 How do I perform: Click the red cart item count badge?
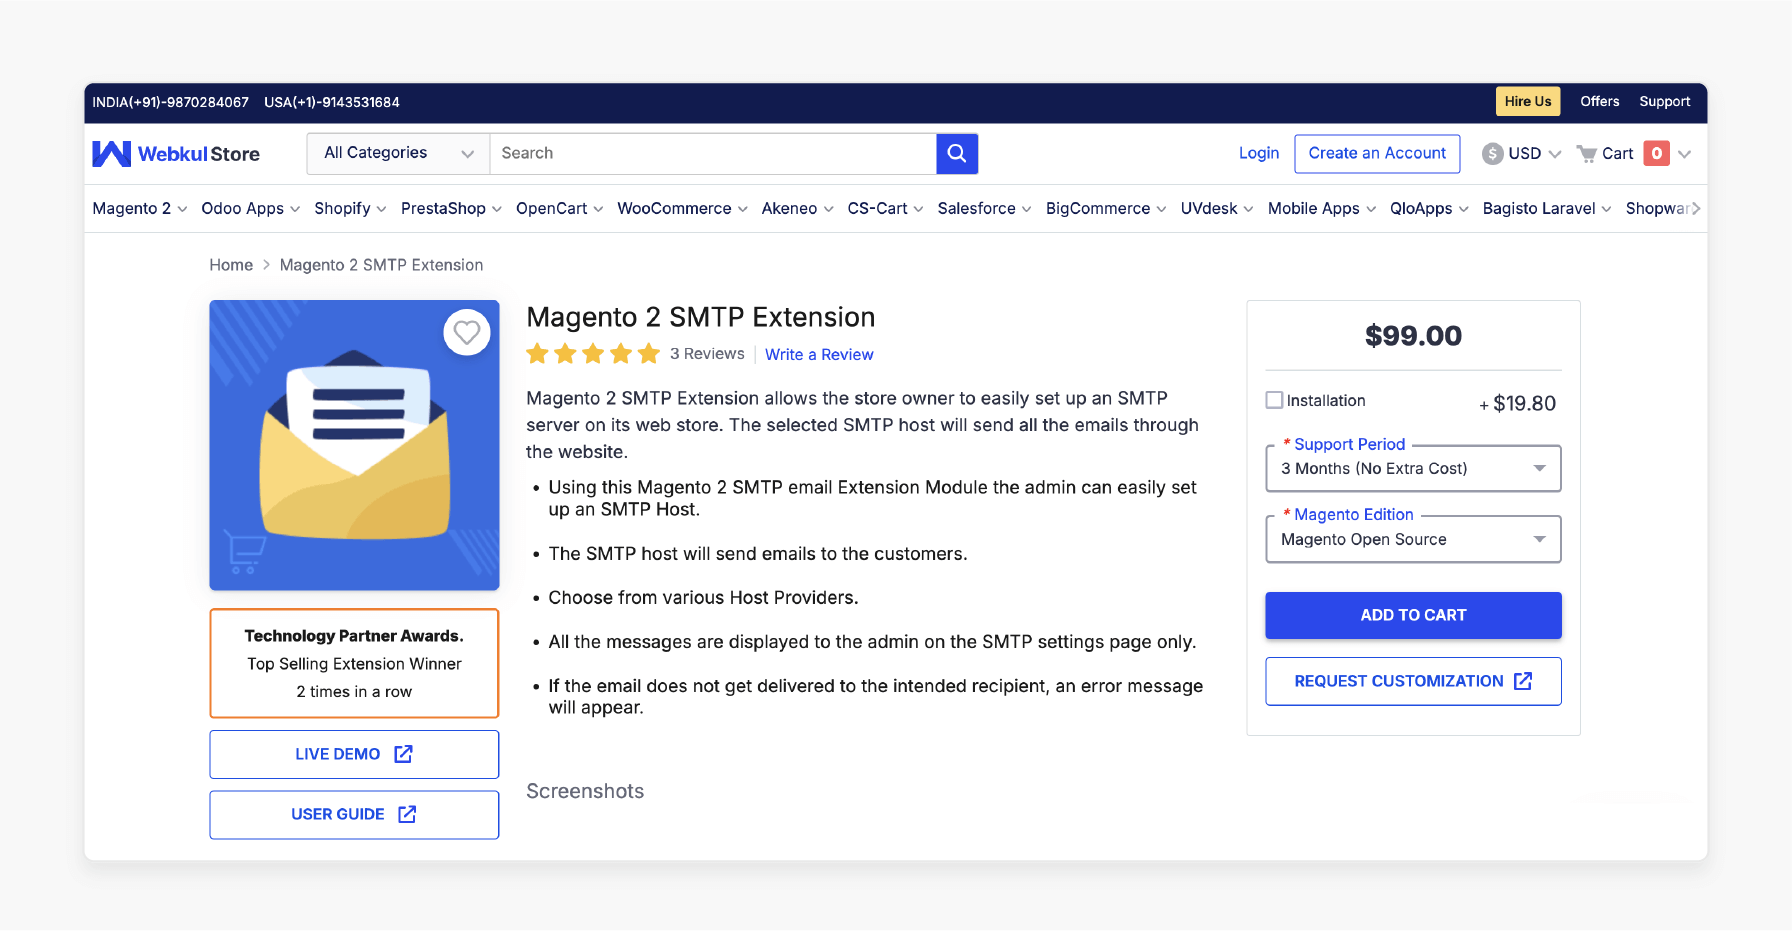click(x=1657, y=153)
